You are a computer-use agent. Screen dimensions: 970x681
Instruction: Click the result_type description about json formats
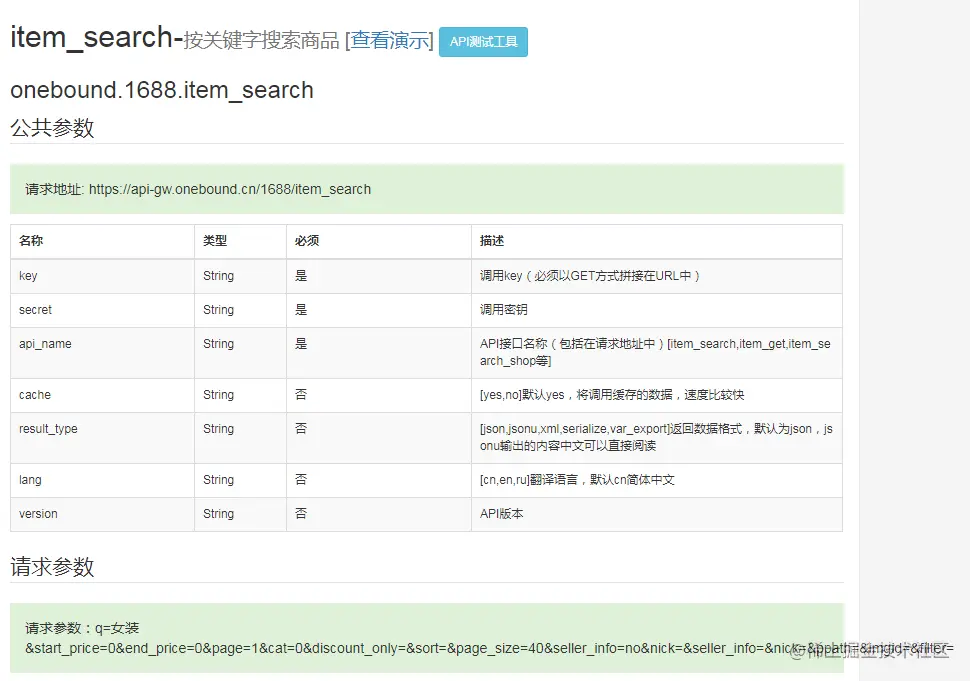point(656,437)
